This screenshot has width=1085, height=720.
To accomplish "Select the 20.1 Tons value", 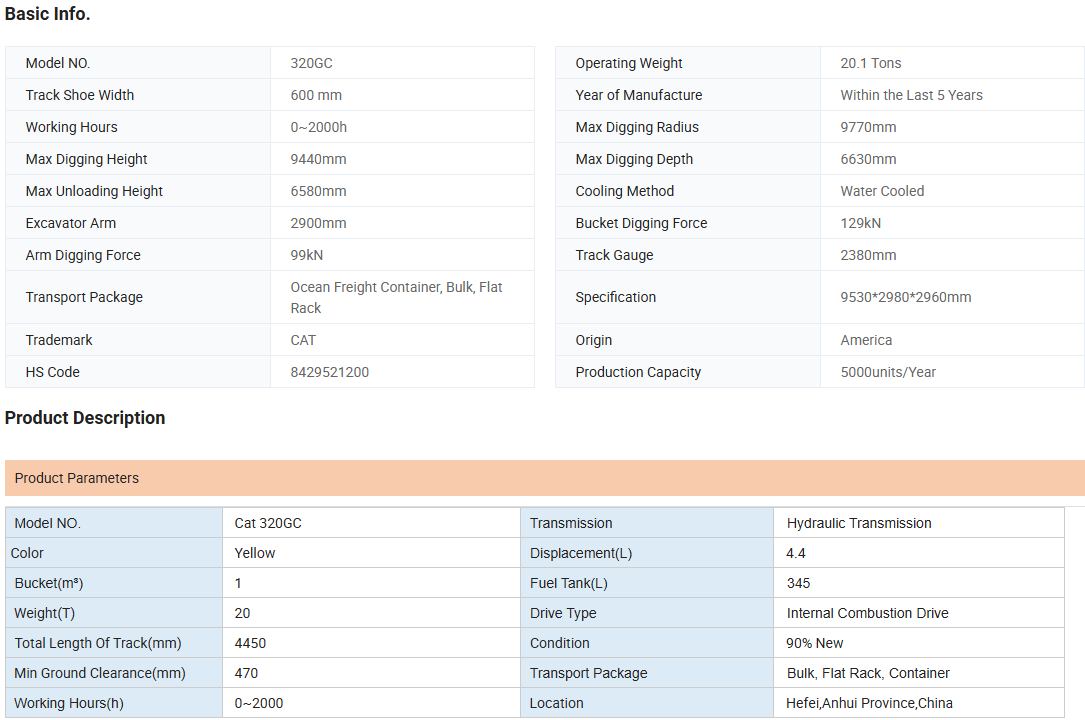I will (x=870, y=63).
